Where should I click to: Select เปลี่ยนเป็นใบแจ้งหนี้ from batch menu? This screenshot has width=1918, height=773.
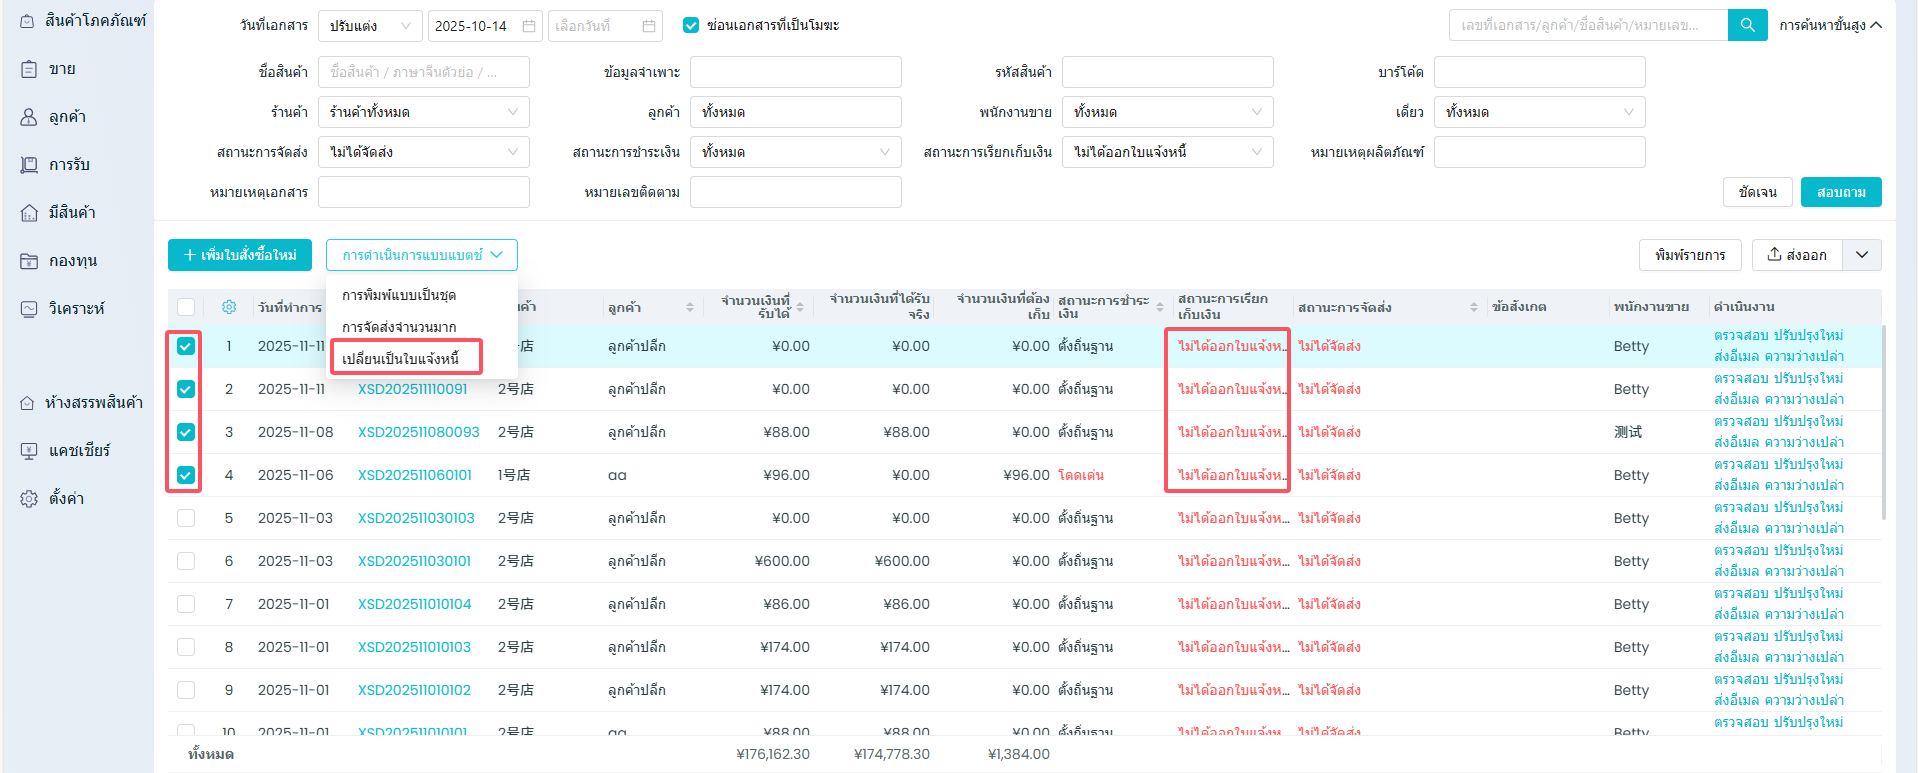[x=401, y=358]
